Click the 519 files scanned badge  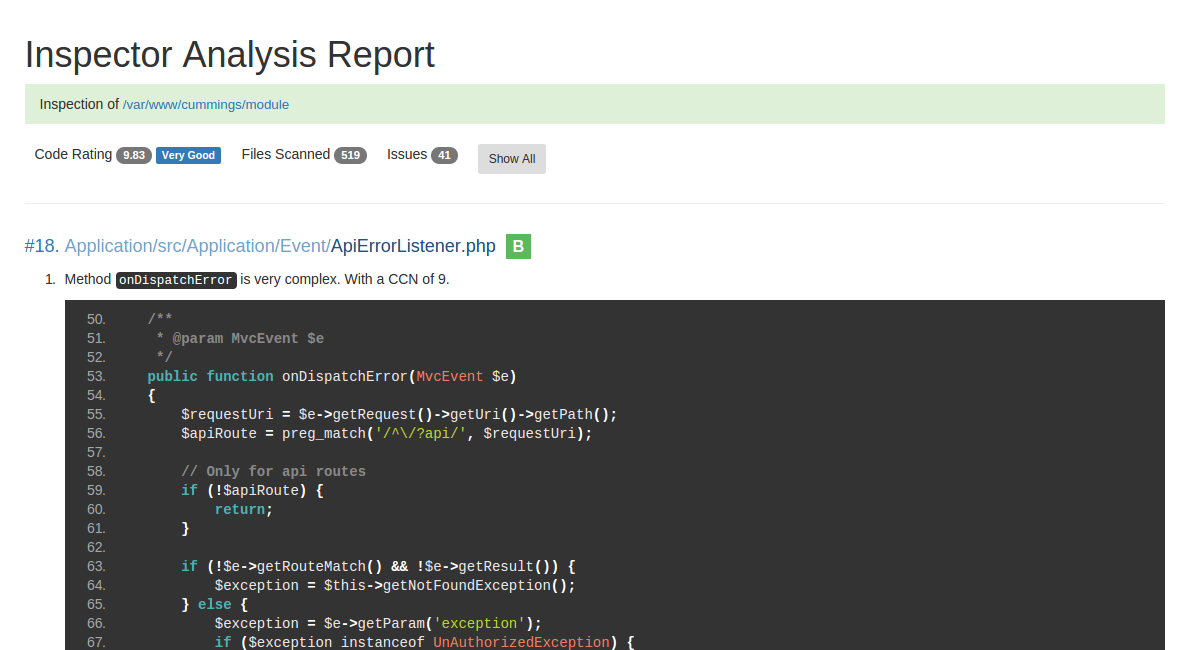351,155
